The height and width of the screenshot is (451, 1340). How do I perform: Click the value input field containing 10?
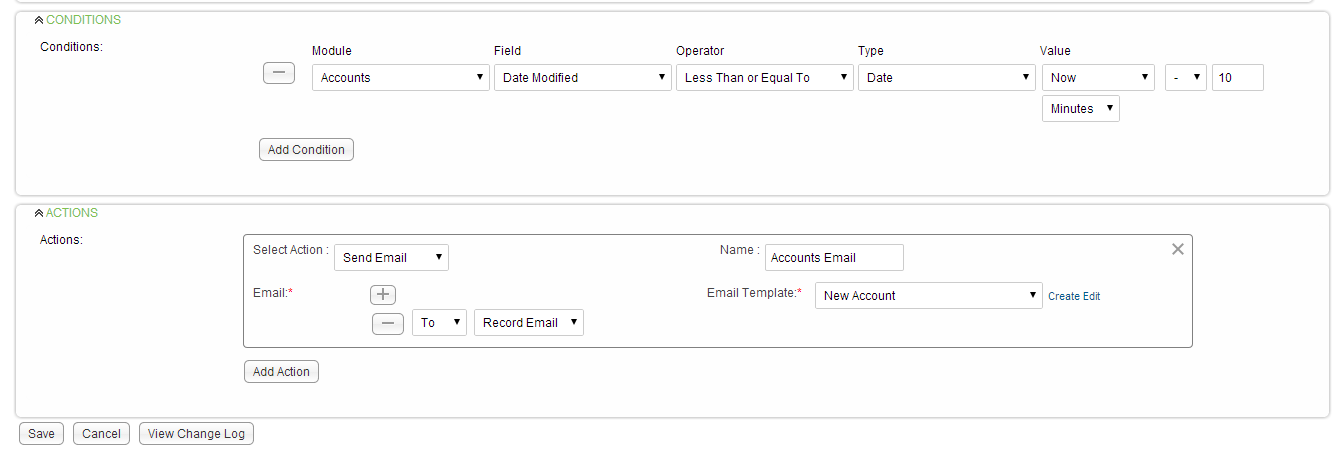pyautogui.click(x=1238, y=78)
